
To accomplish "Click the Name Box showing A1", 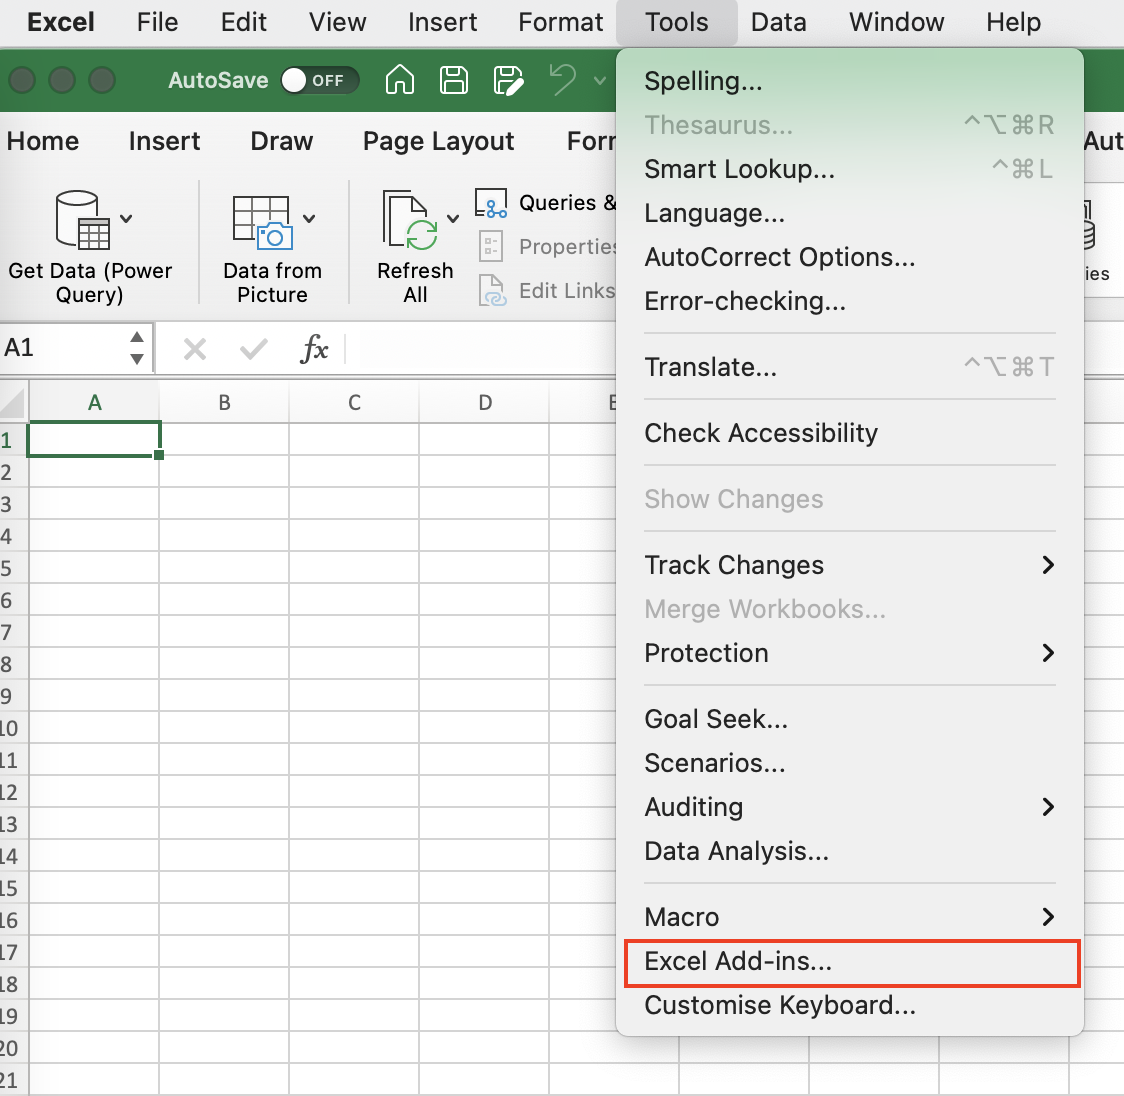I will (63, 348).
